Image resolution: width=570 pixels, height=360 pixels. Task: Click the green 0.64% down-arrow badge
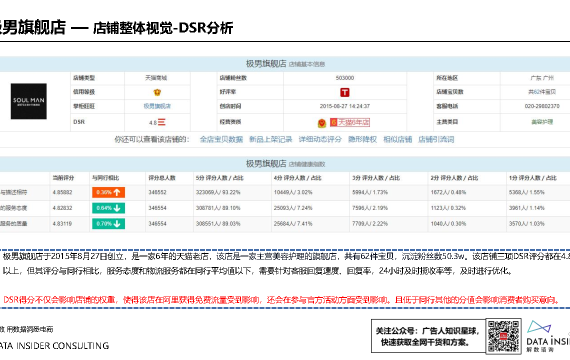108,208
